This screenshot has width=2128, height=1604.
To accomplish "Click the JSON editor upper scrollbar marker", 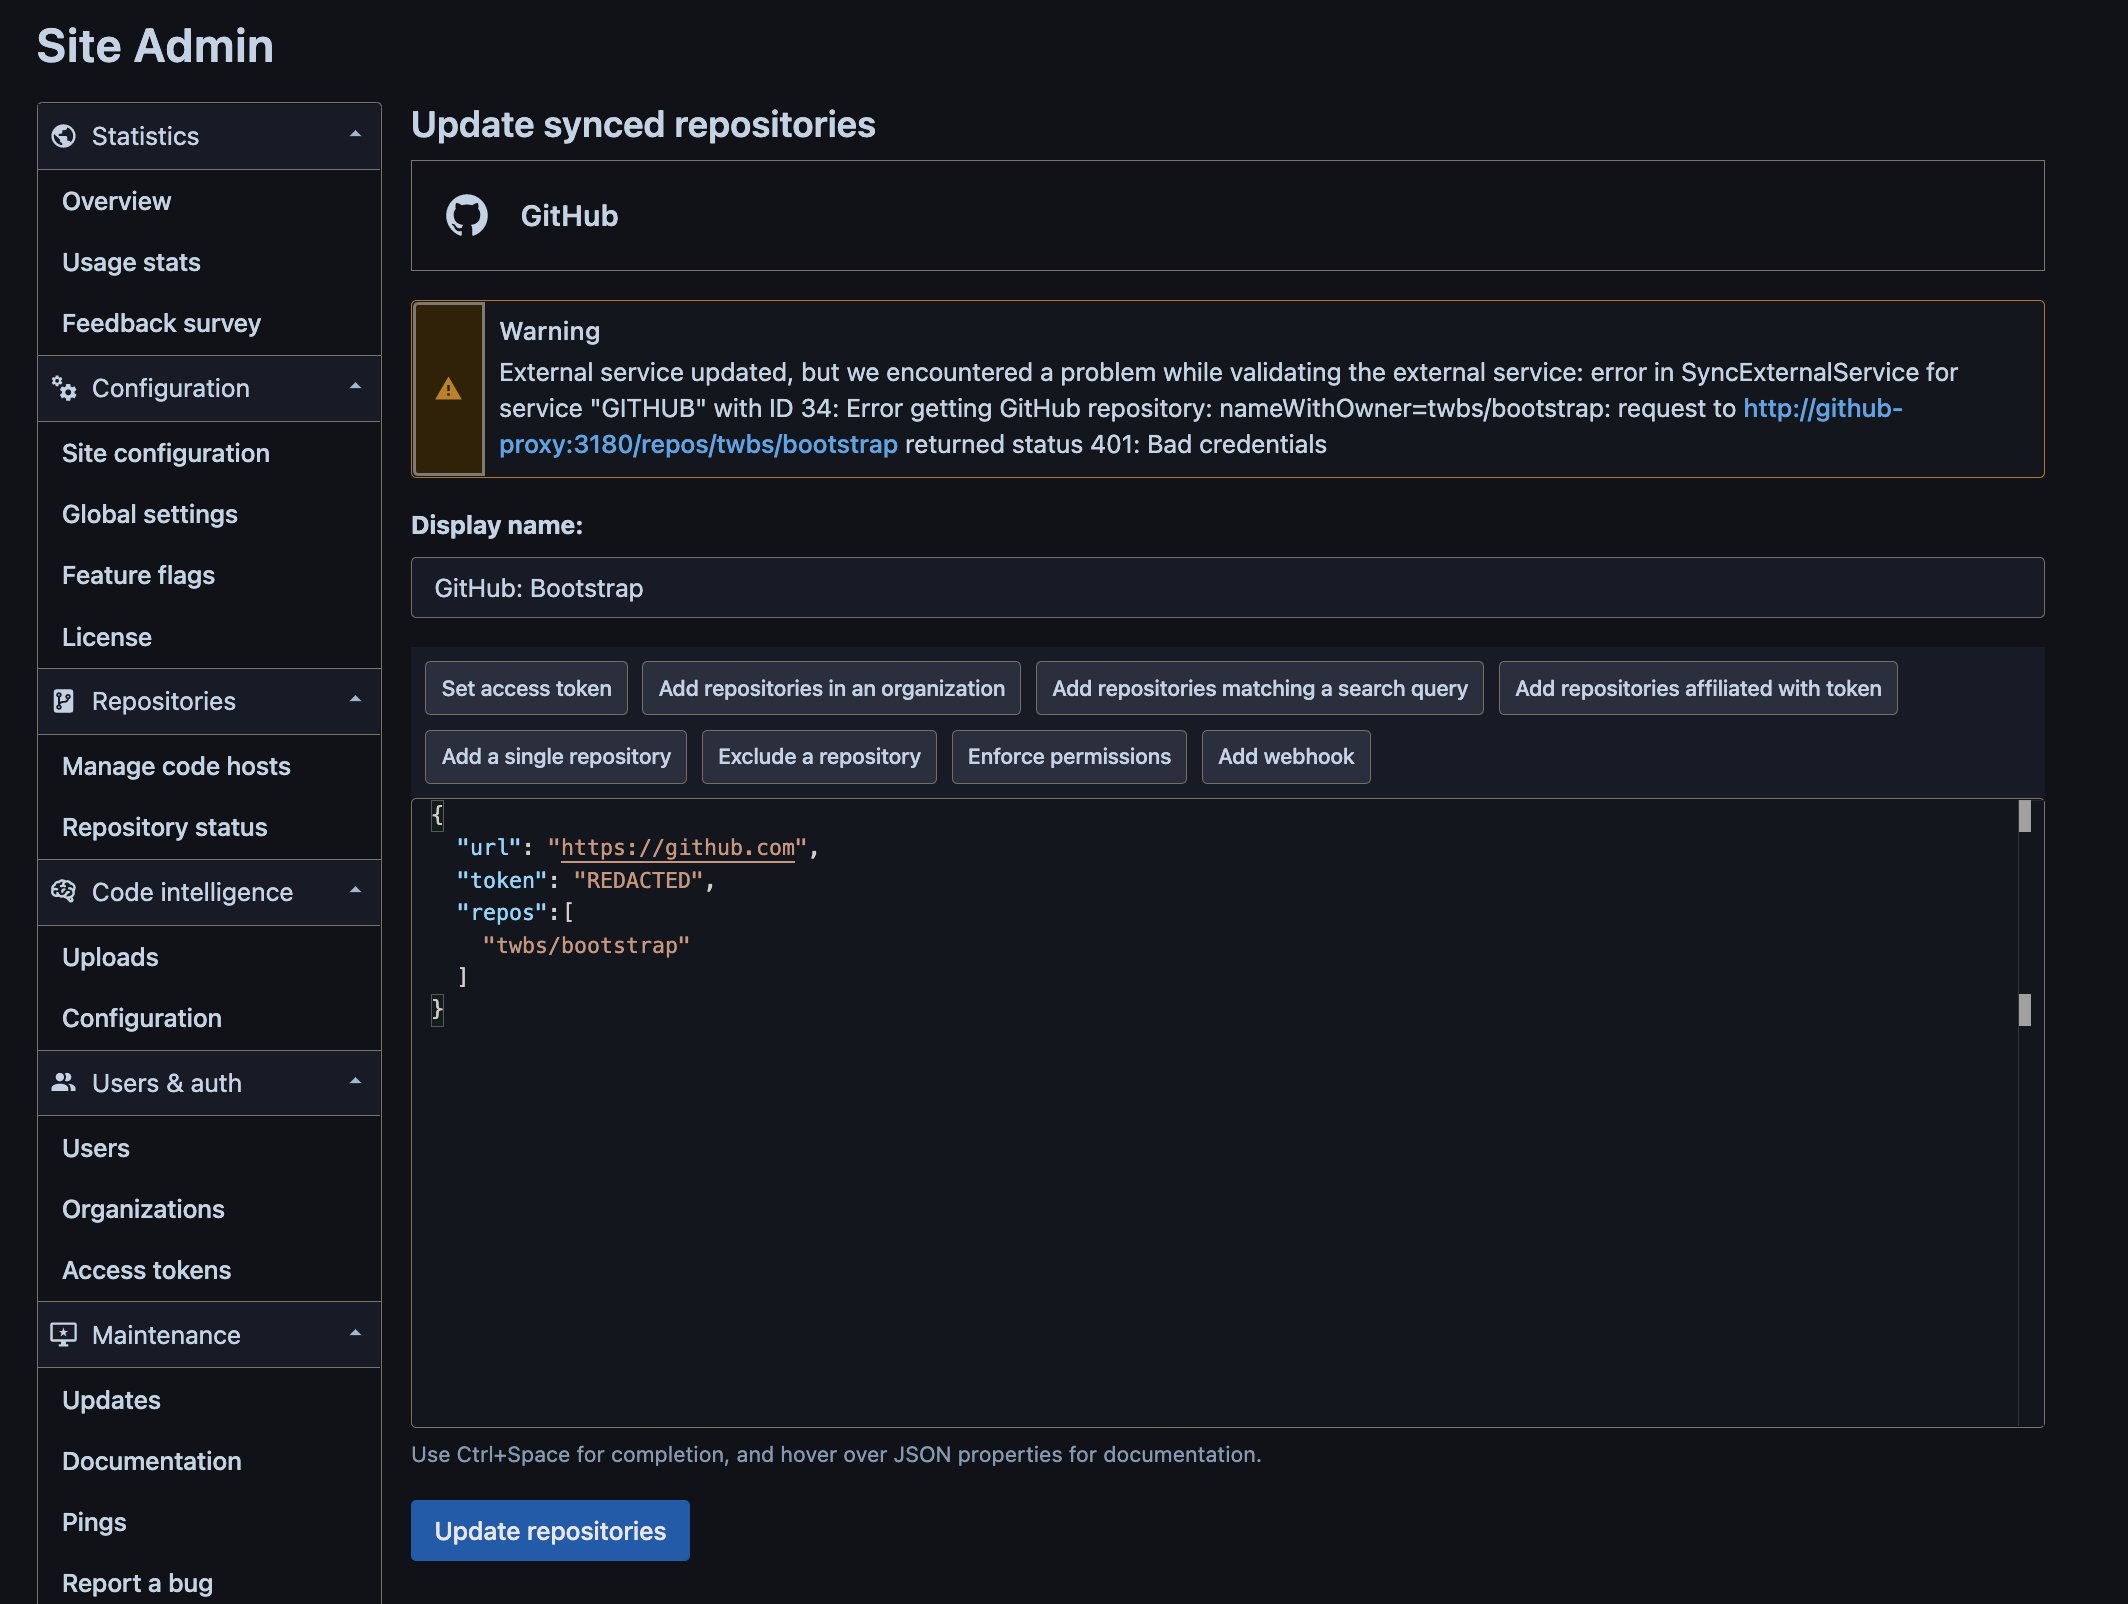I will coord(2025,816).
